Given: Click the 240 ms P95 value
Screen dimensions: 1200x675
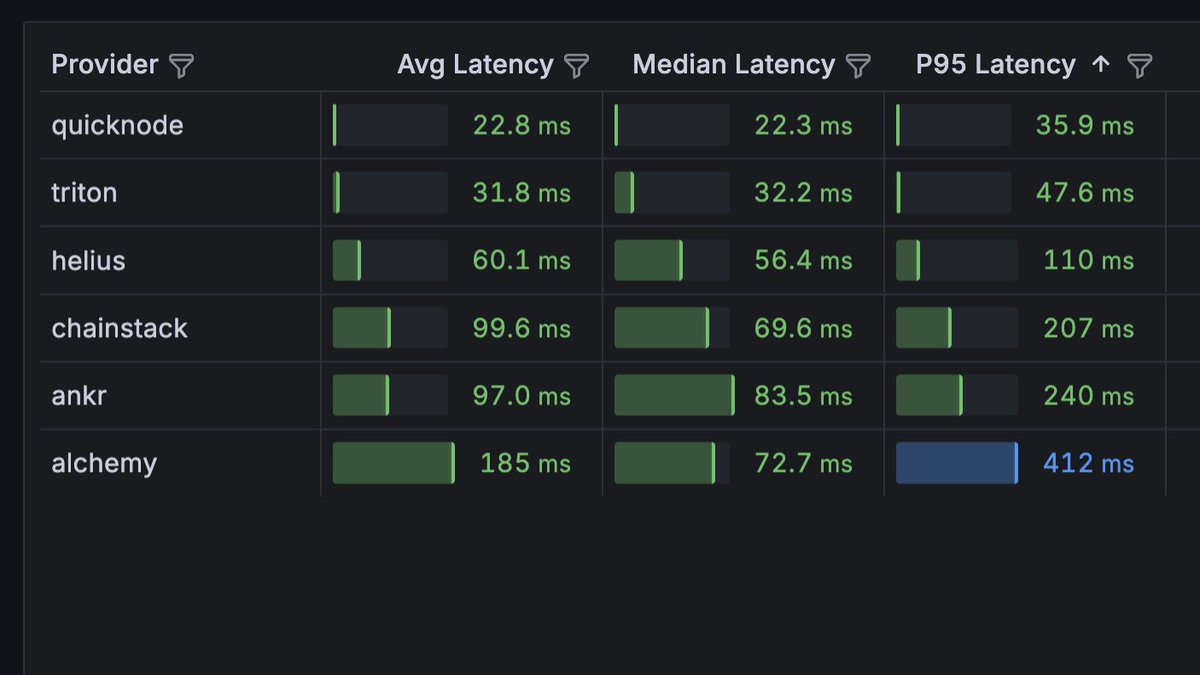Looking at the screenshot, I should 1089,396.
